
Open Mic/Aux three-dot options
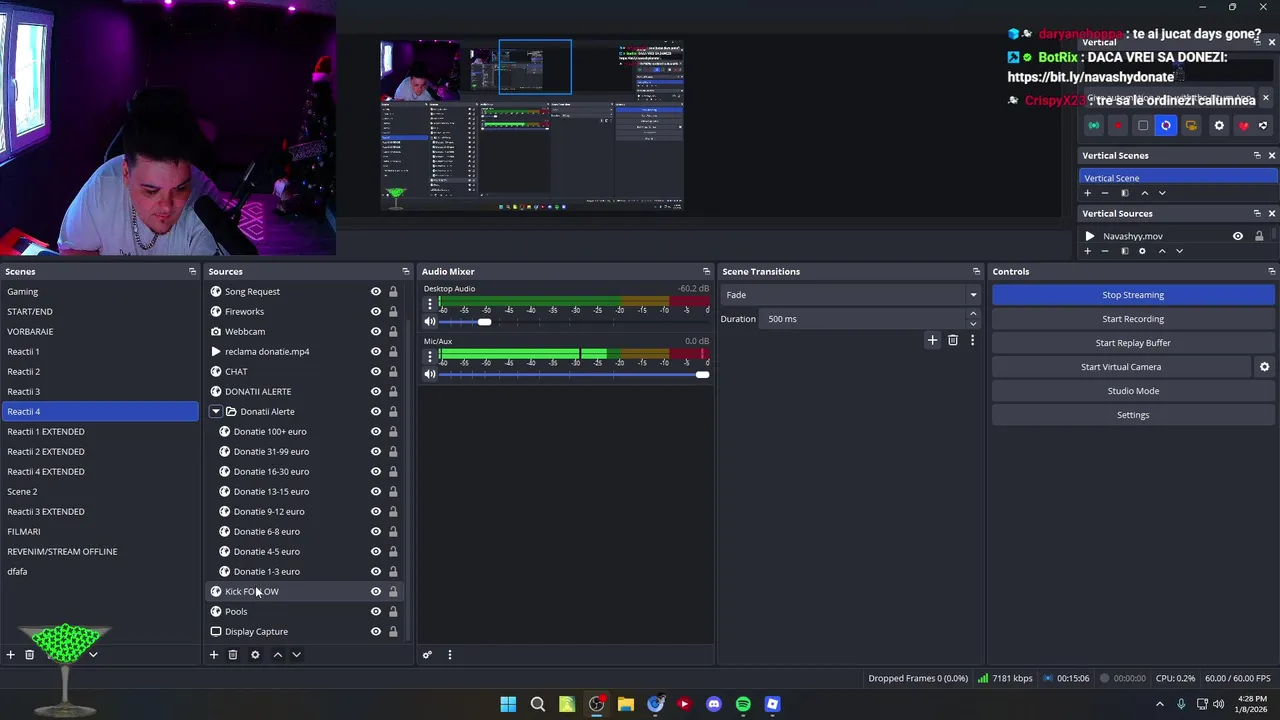[x=430, y=356]
